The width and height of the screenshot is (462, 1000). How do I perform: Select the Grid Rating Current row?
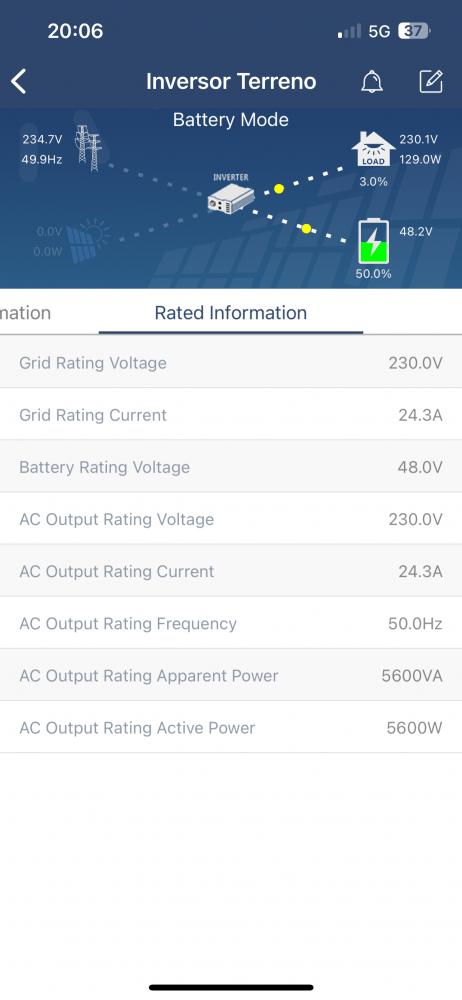pos(231,415)
